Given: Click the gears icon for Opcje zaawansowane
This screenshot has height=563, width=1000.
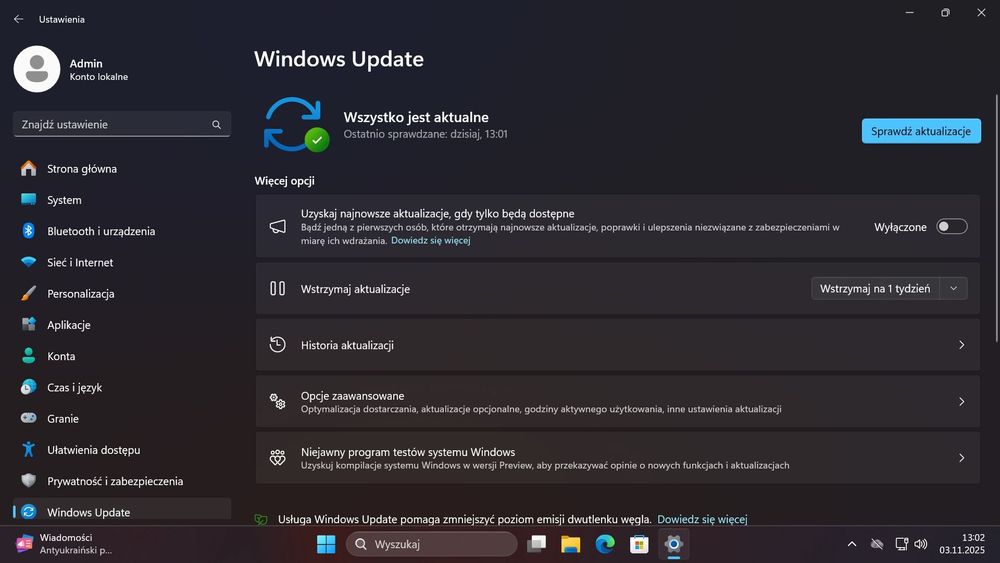Looking at the screenshot, I should 277,401.
